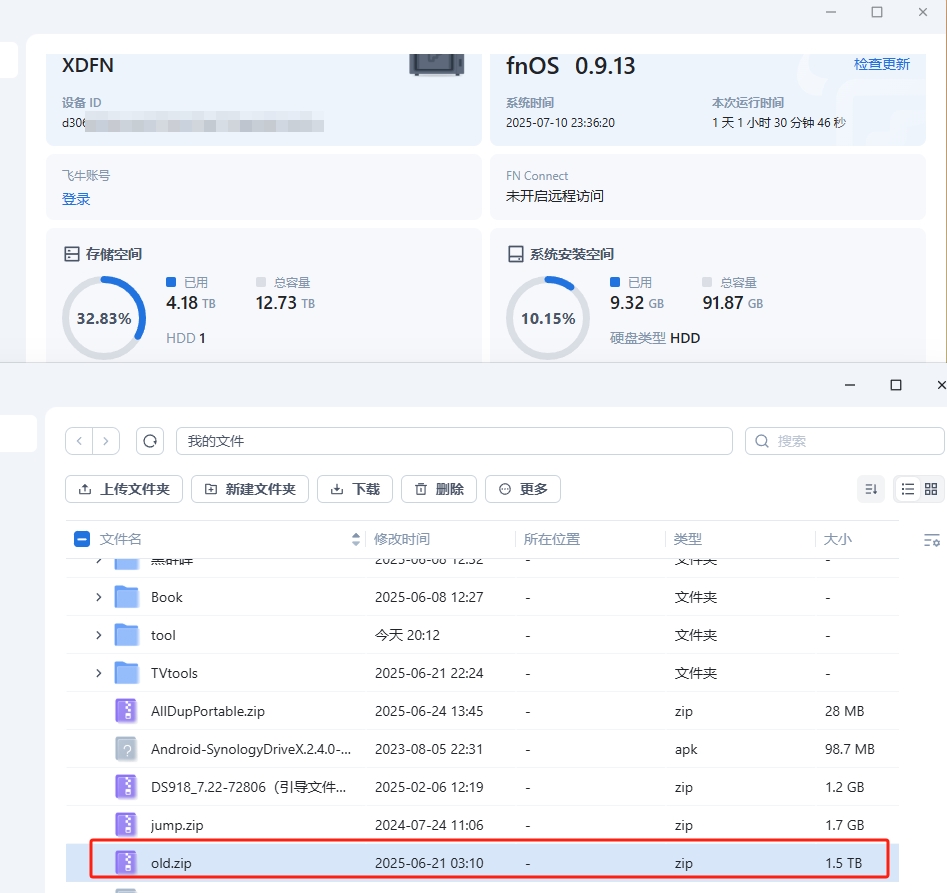
Task: Click the NAS device image
Action: point(437,65)
